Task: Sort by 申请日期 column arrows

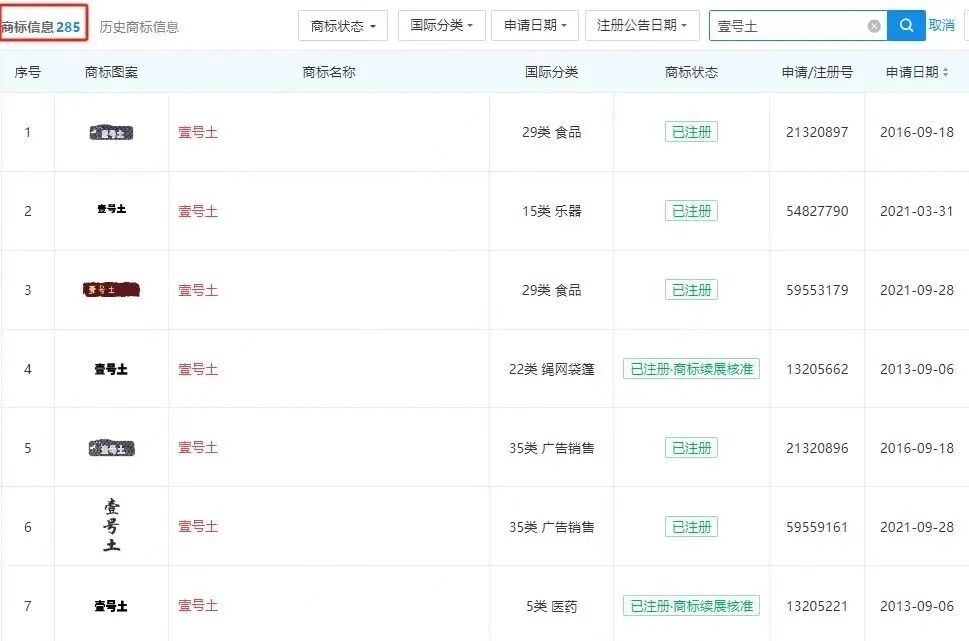Action: click(x=945, y=72)
